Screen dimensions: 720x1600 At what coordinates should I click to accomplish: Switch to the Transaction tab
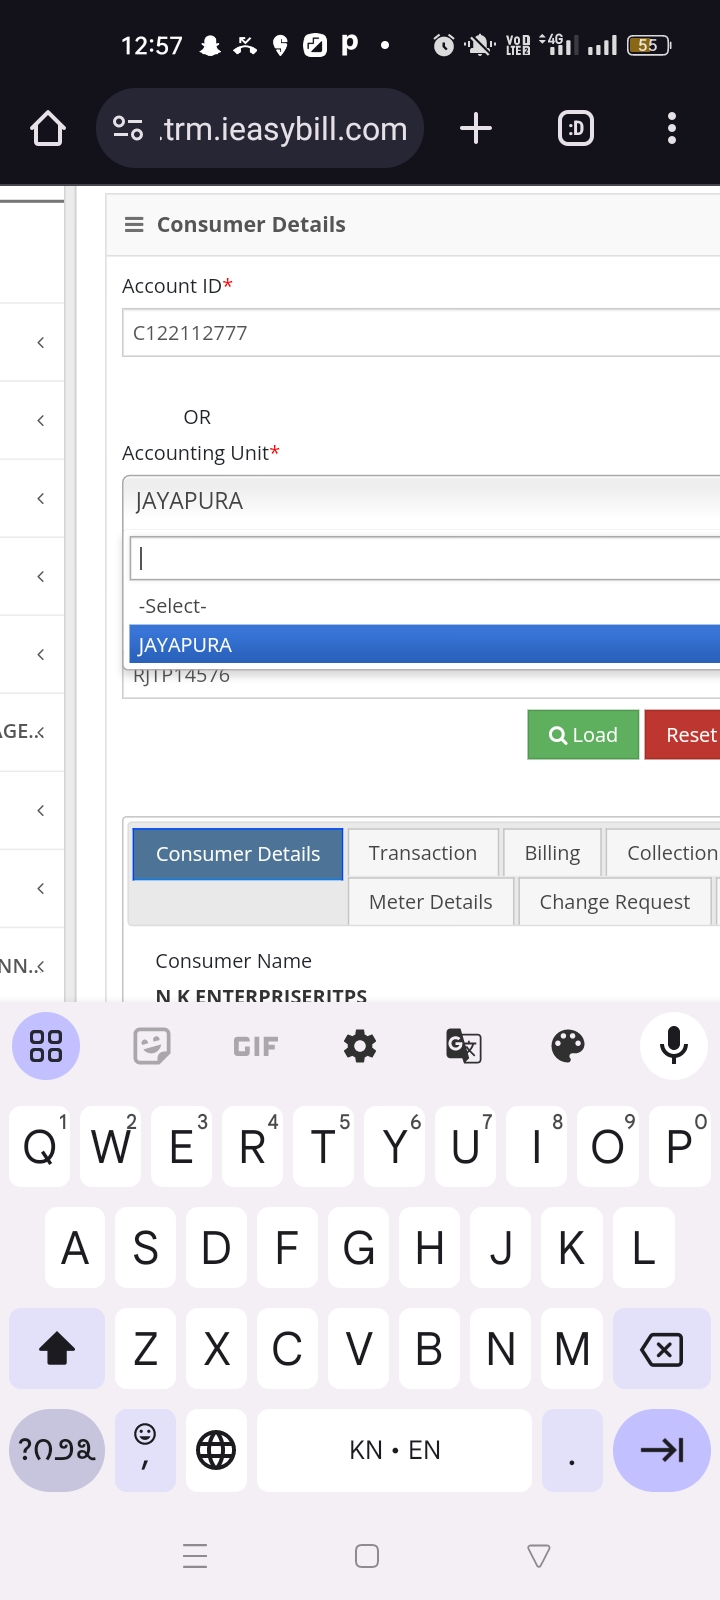[423, 853]
